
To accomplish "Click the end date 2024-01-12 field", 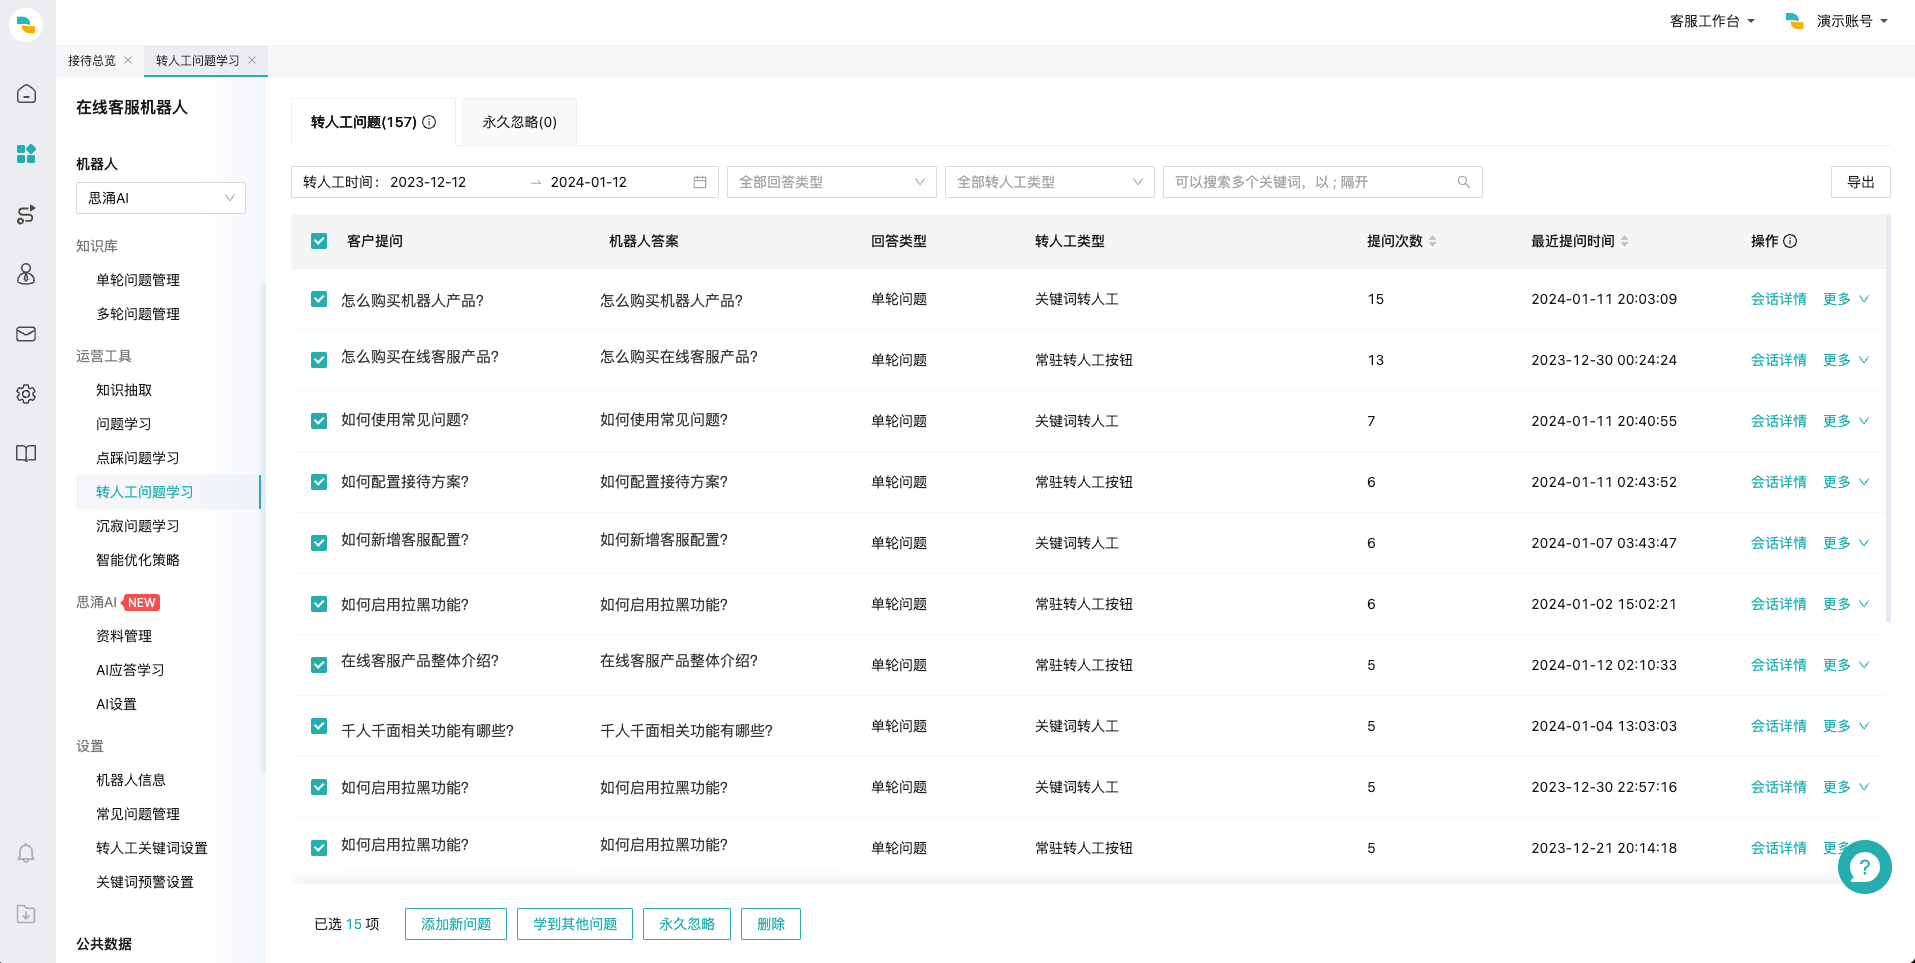I will click(x=589, y=182).
